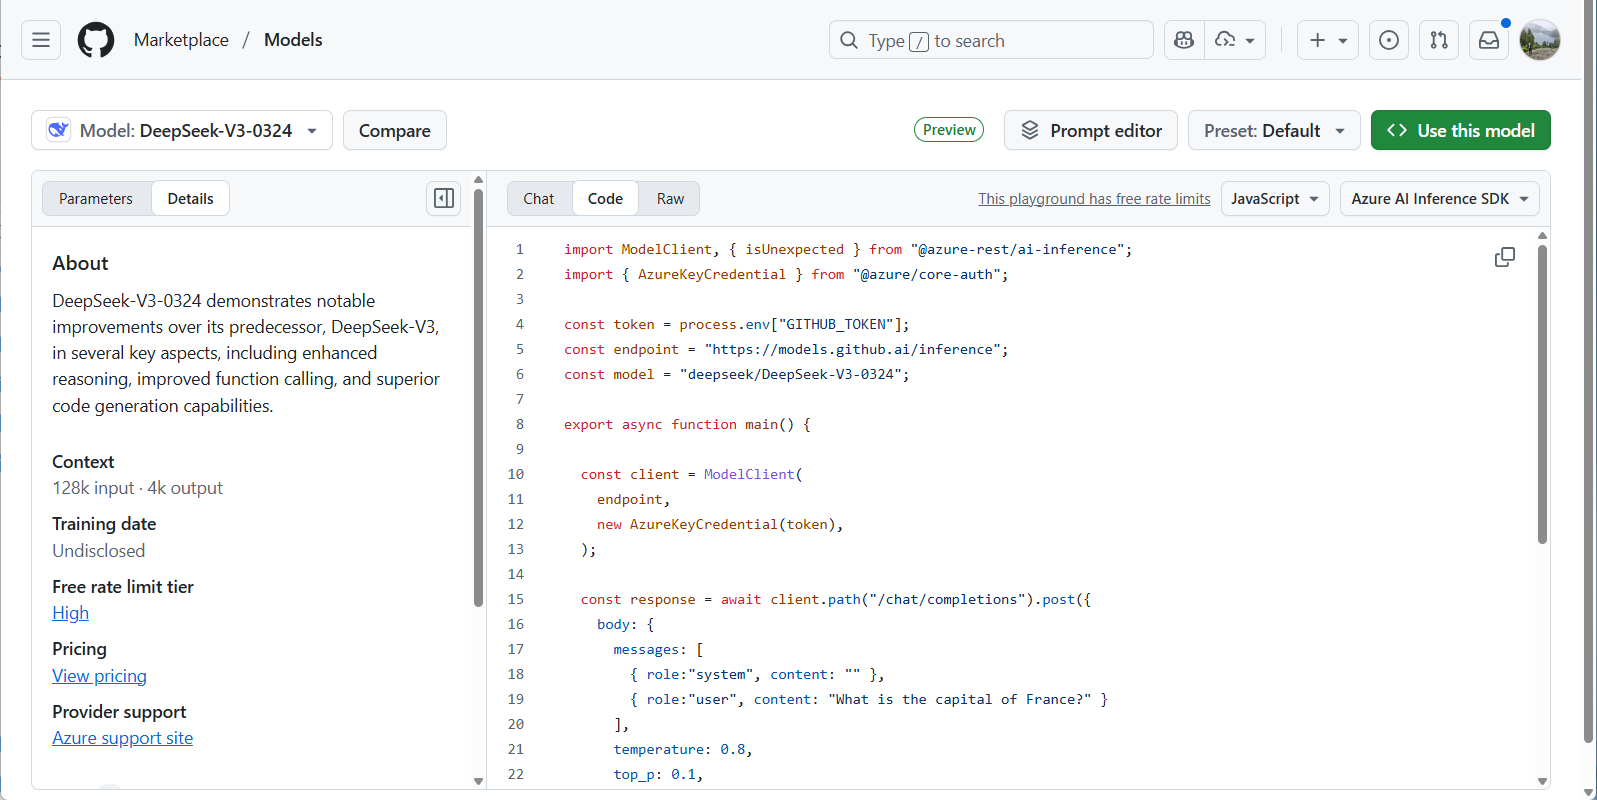This screenshot has width=1597, height=800.
Task: Open the Azure AI Inference SDK dropdown
Action: pyautogui.click(x=1439, y=199)
